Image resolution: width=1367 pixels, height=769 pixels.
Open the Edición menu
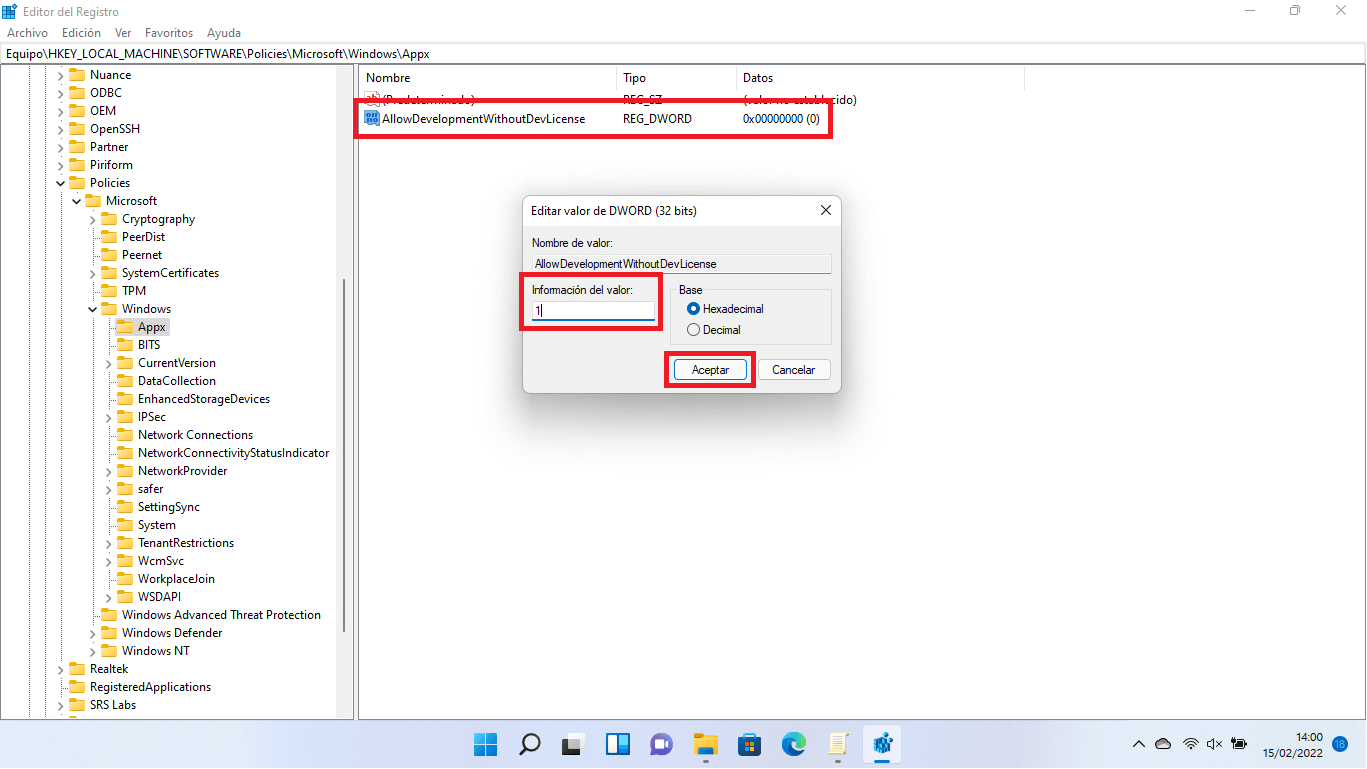point(81,33)
